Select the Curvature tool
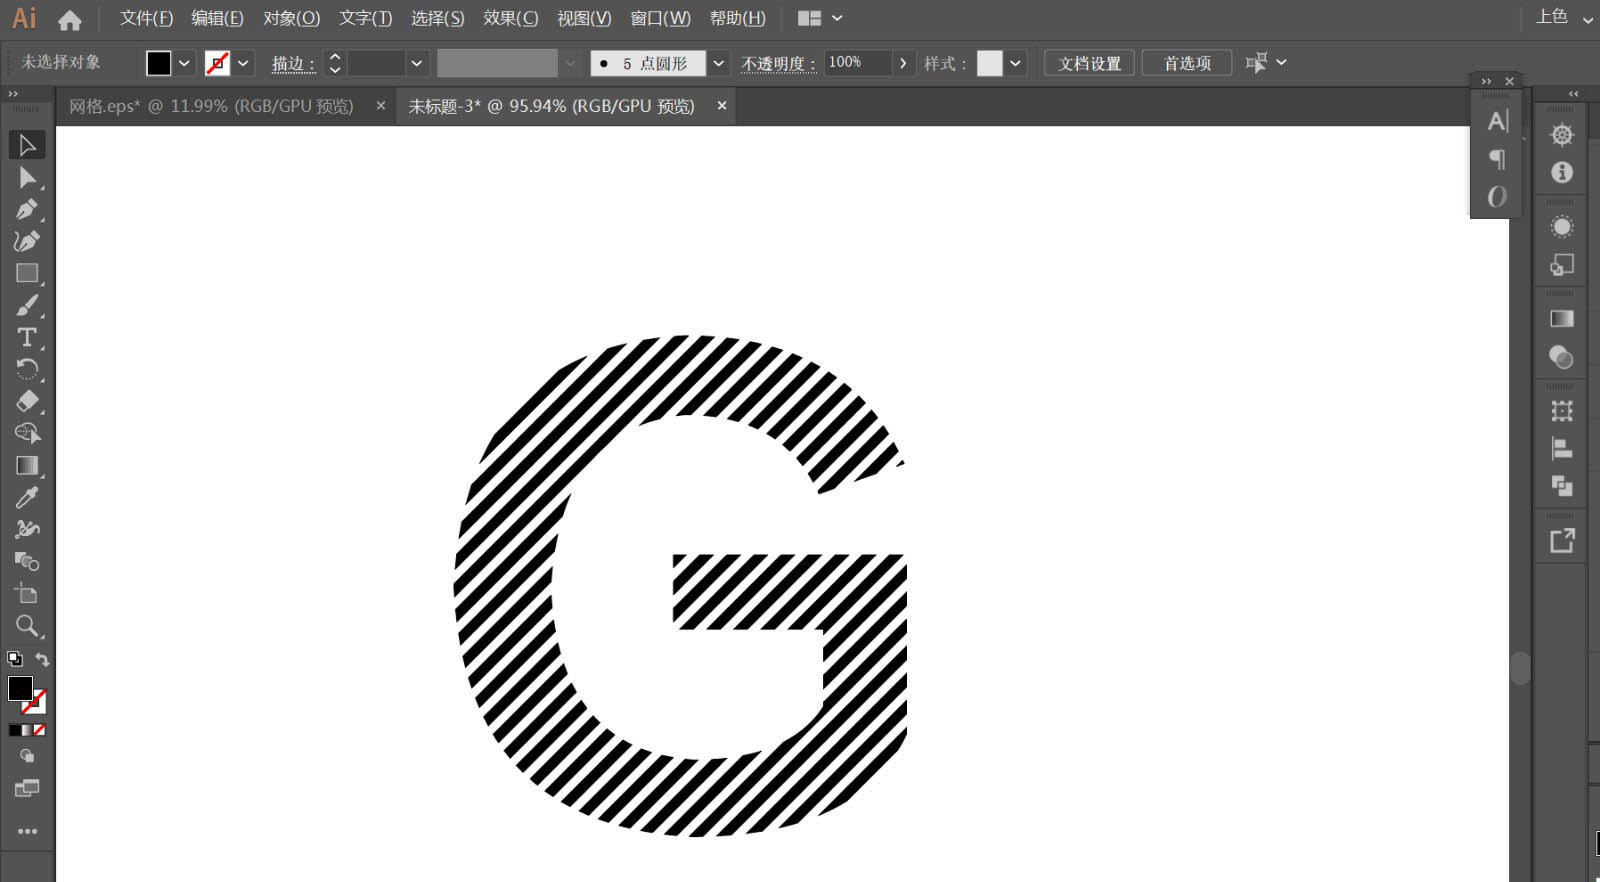The height and width of the screenshot is (882, 1600). (27, 241)
